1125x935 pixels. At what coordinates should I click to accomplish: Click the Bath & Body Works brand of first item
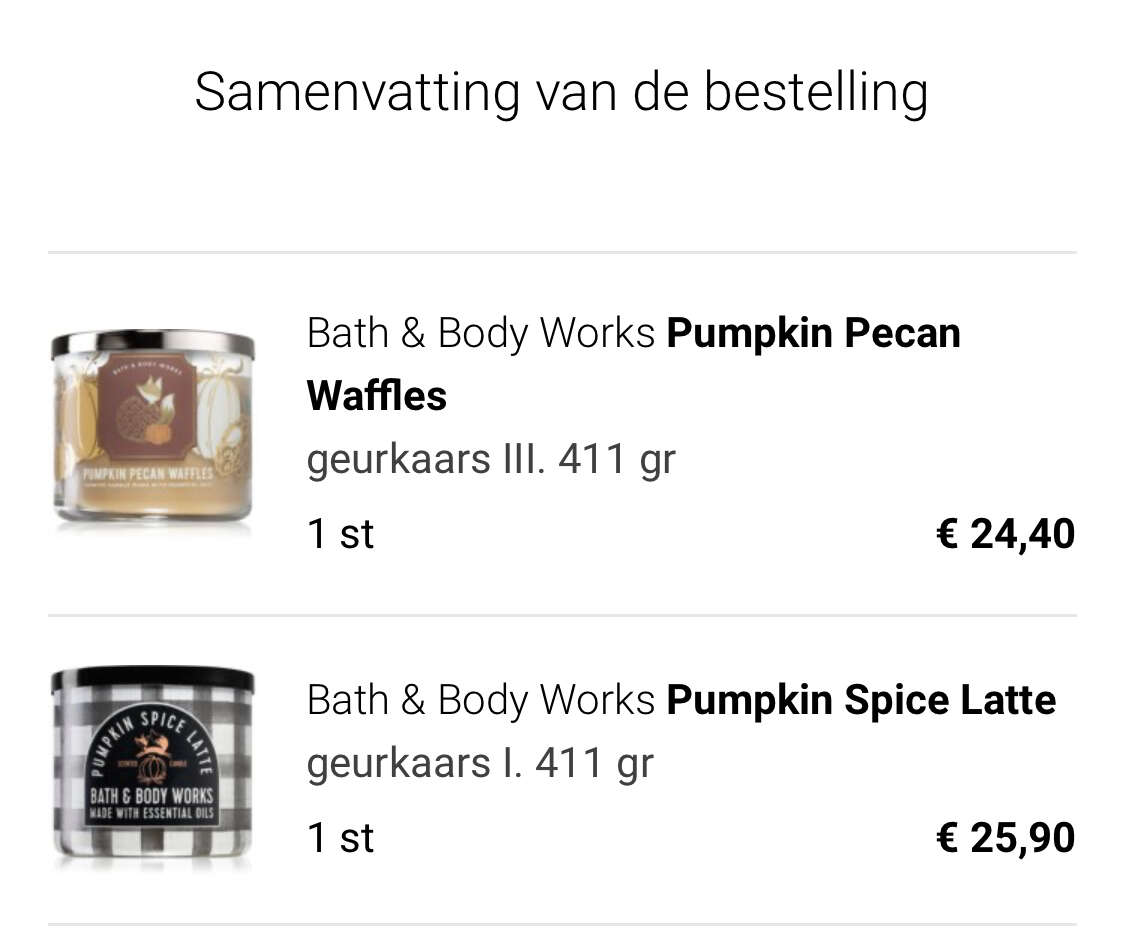(x=481, y=333)
